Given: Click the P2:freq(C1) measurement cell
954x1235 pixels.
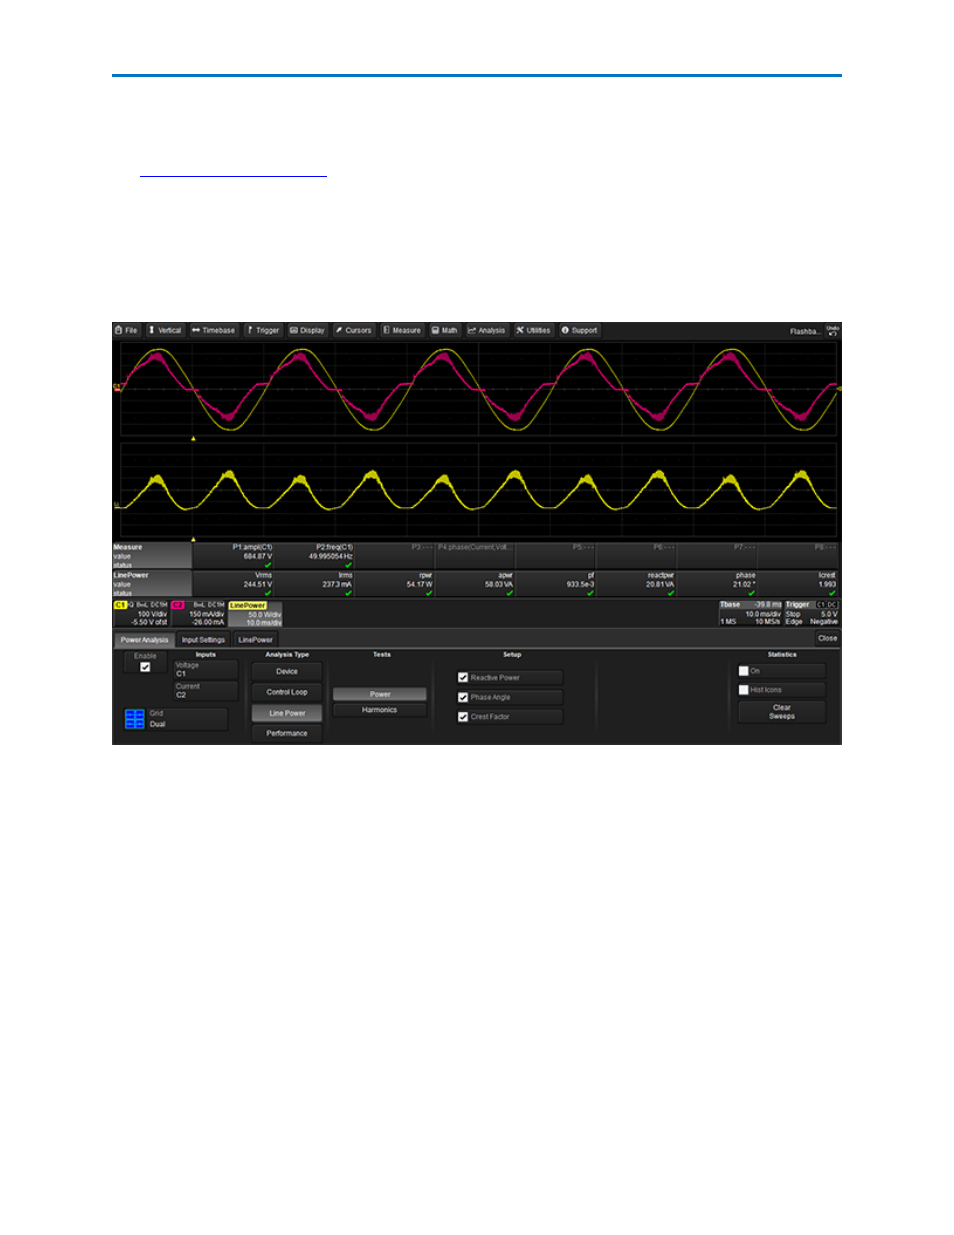Looking at the screenshot, I should [314, 556].
